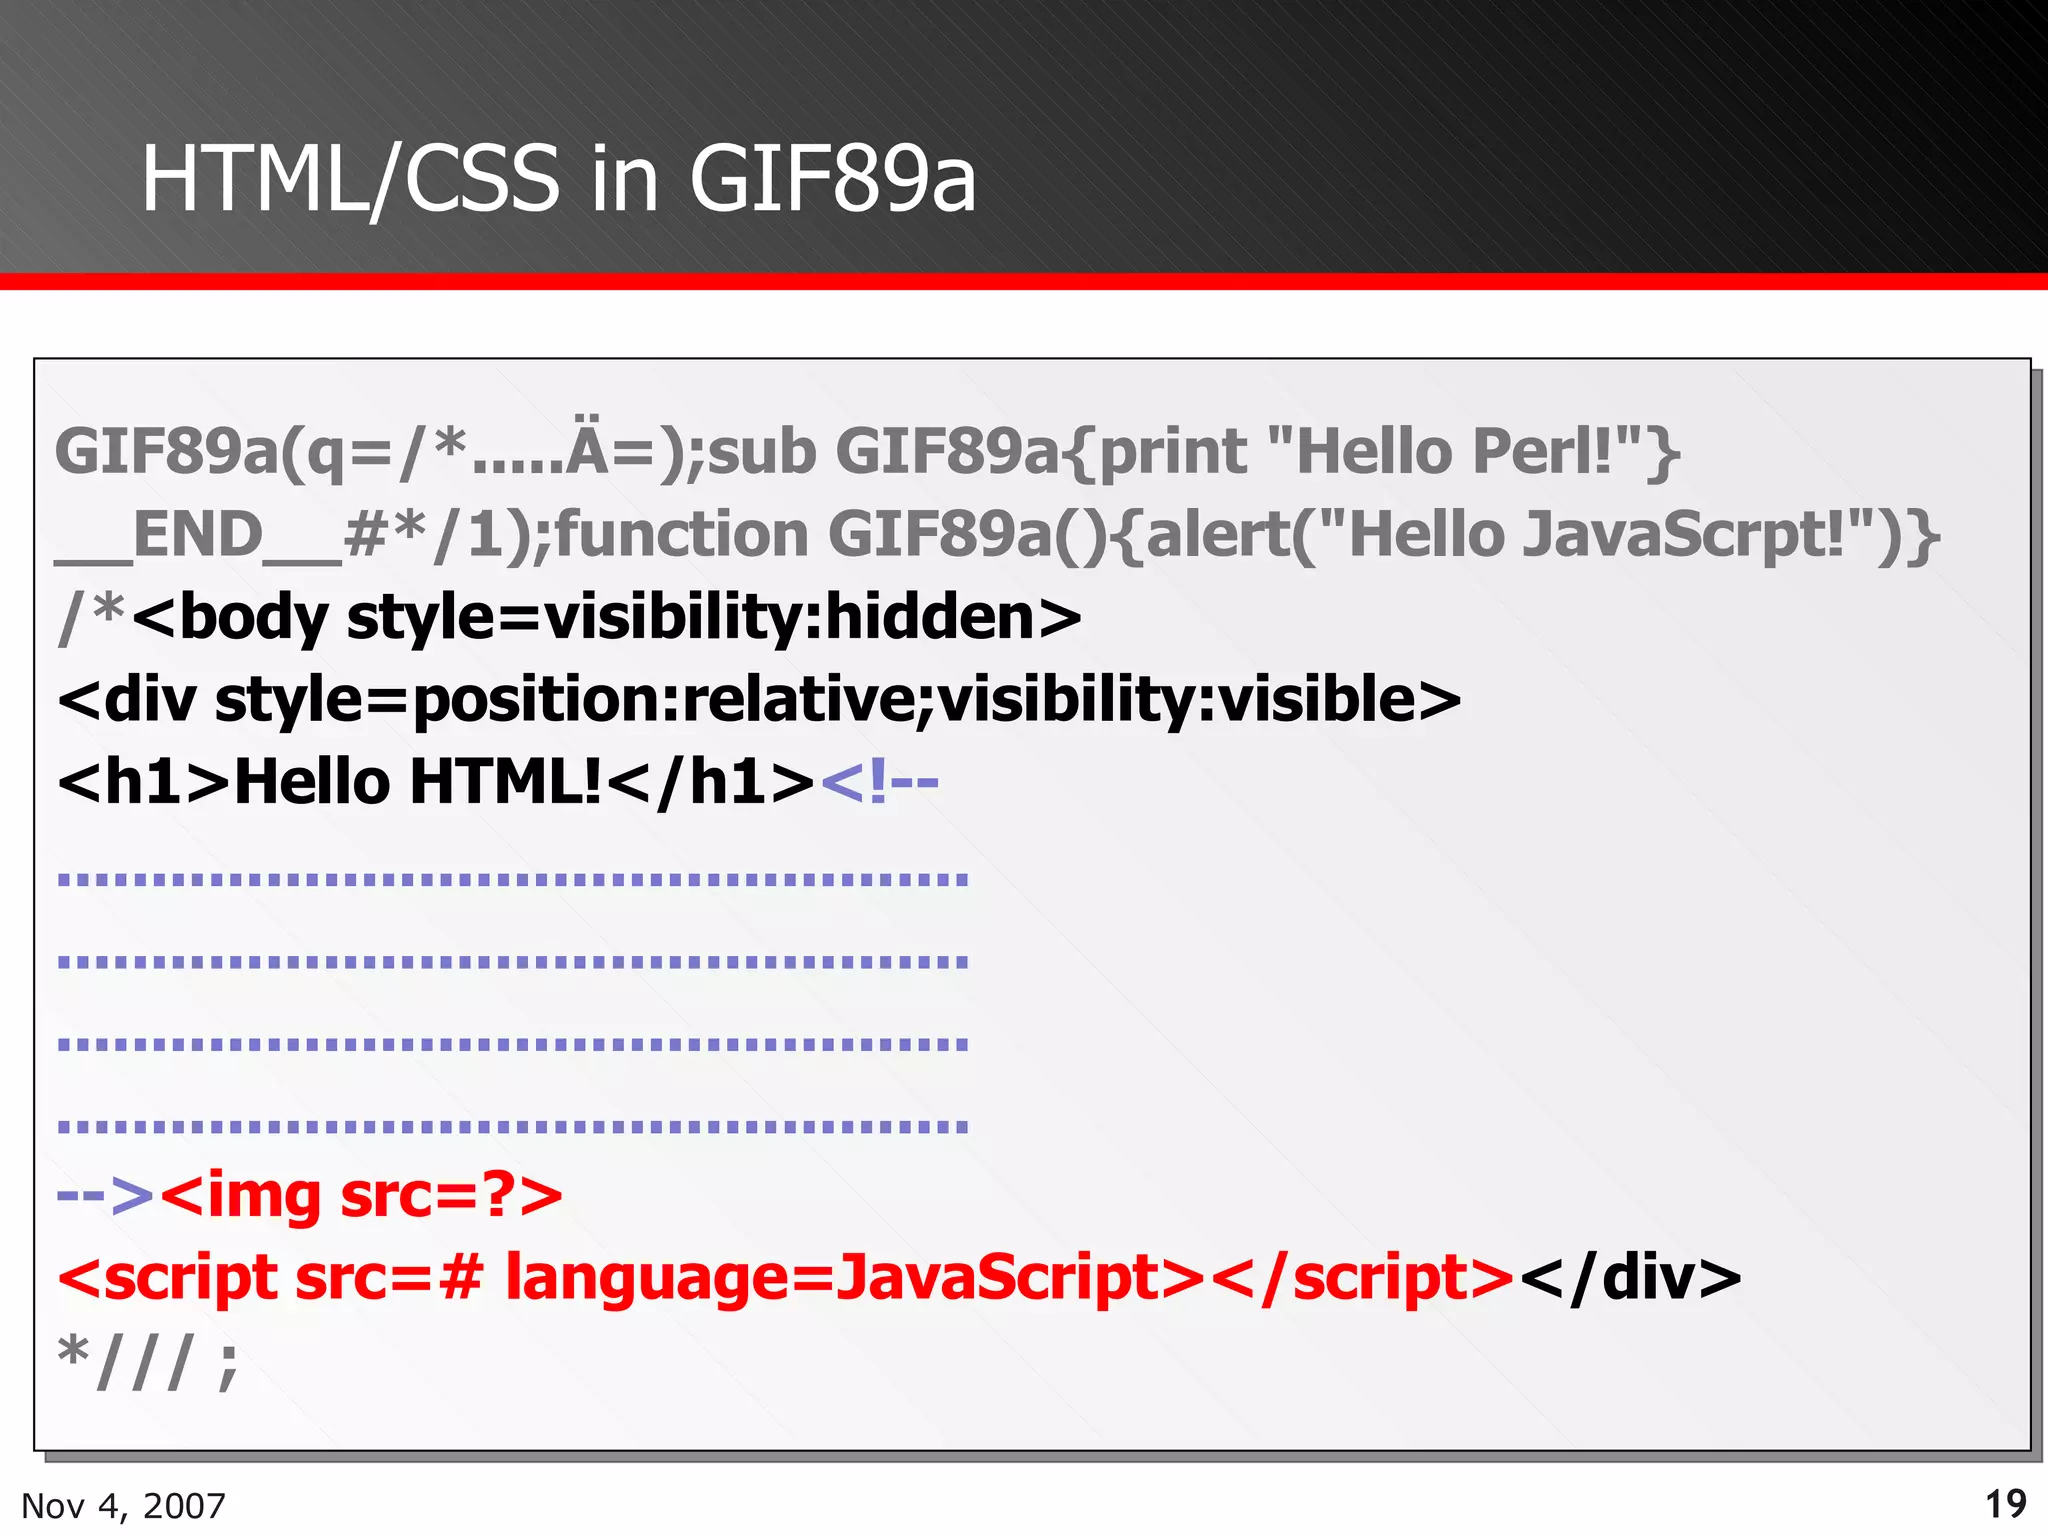
Task: Click the blue "<!--" comment opener
Action: (880, 781)
